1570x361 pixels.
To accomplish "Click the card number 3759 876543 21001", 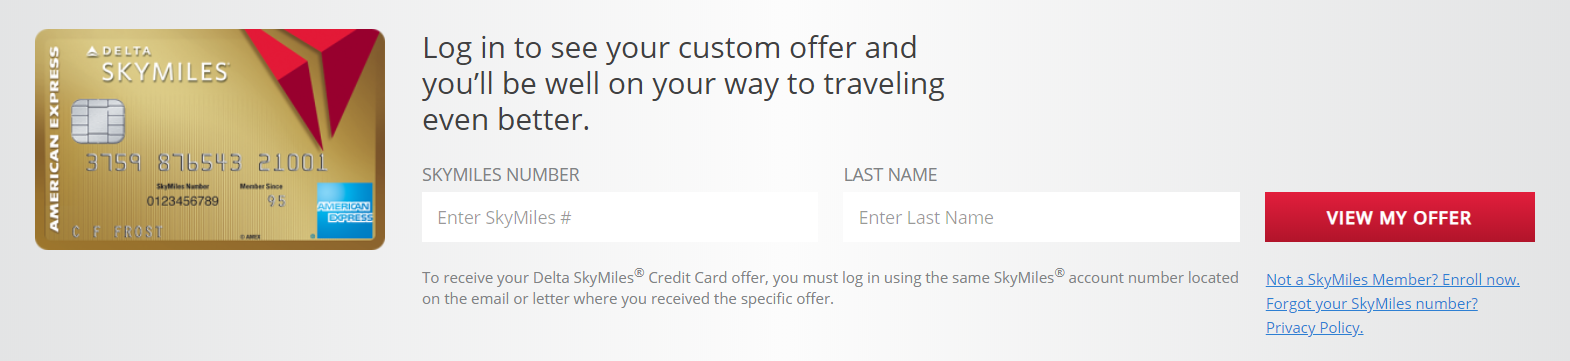I will [x=206, y=162].
